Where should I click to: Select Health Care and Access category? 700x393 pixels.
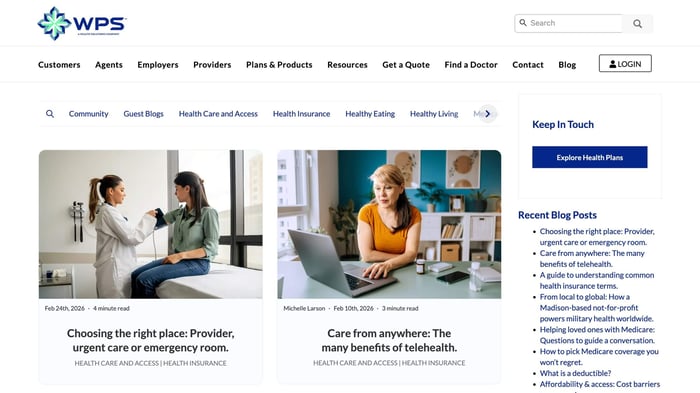218,114
